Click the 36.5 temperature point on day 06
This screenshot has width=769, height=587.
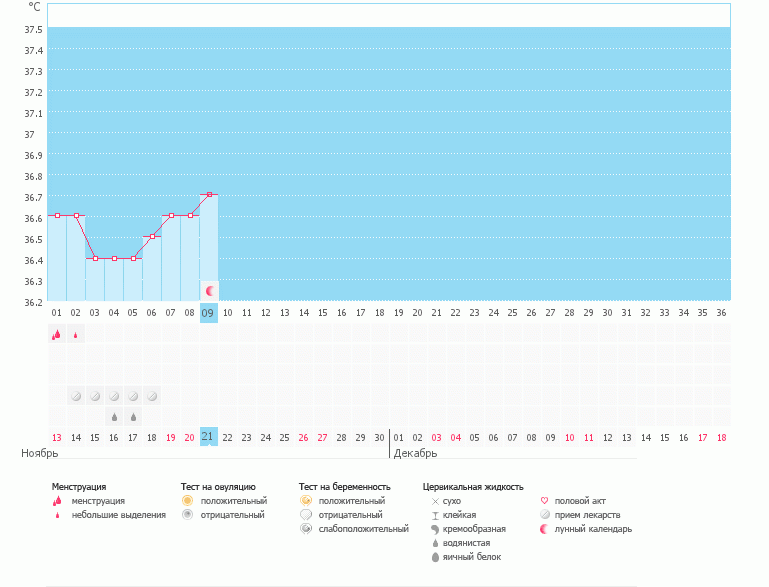[x=152, y=236]
